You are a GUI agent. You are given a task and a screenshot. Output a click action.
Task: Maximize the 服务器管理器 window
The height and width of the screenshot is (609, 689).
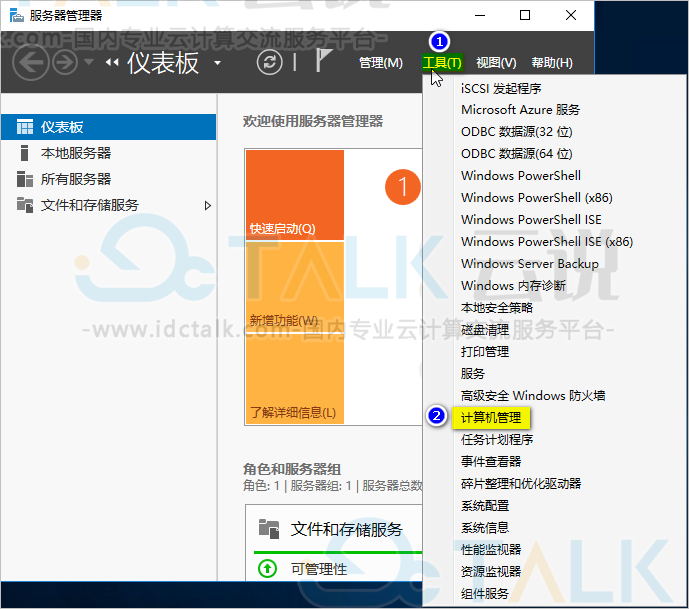point(525,15)
